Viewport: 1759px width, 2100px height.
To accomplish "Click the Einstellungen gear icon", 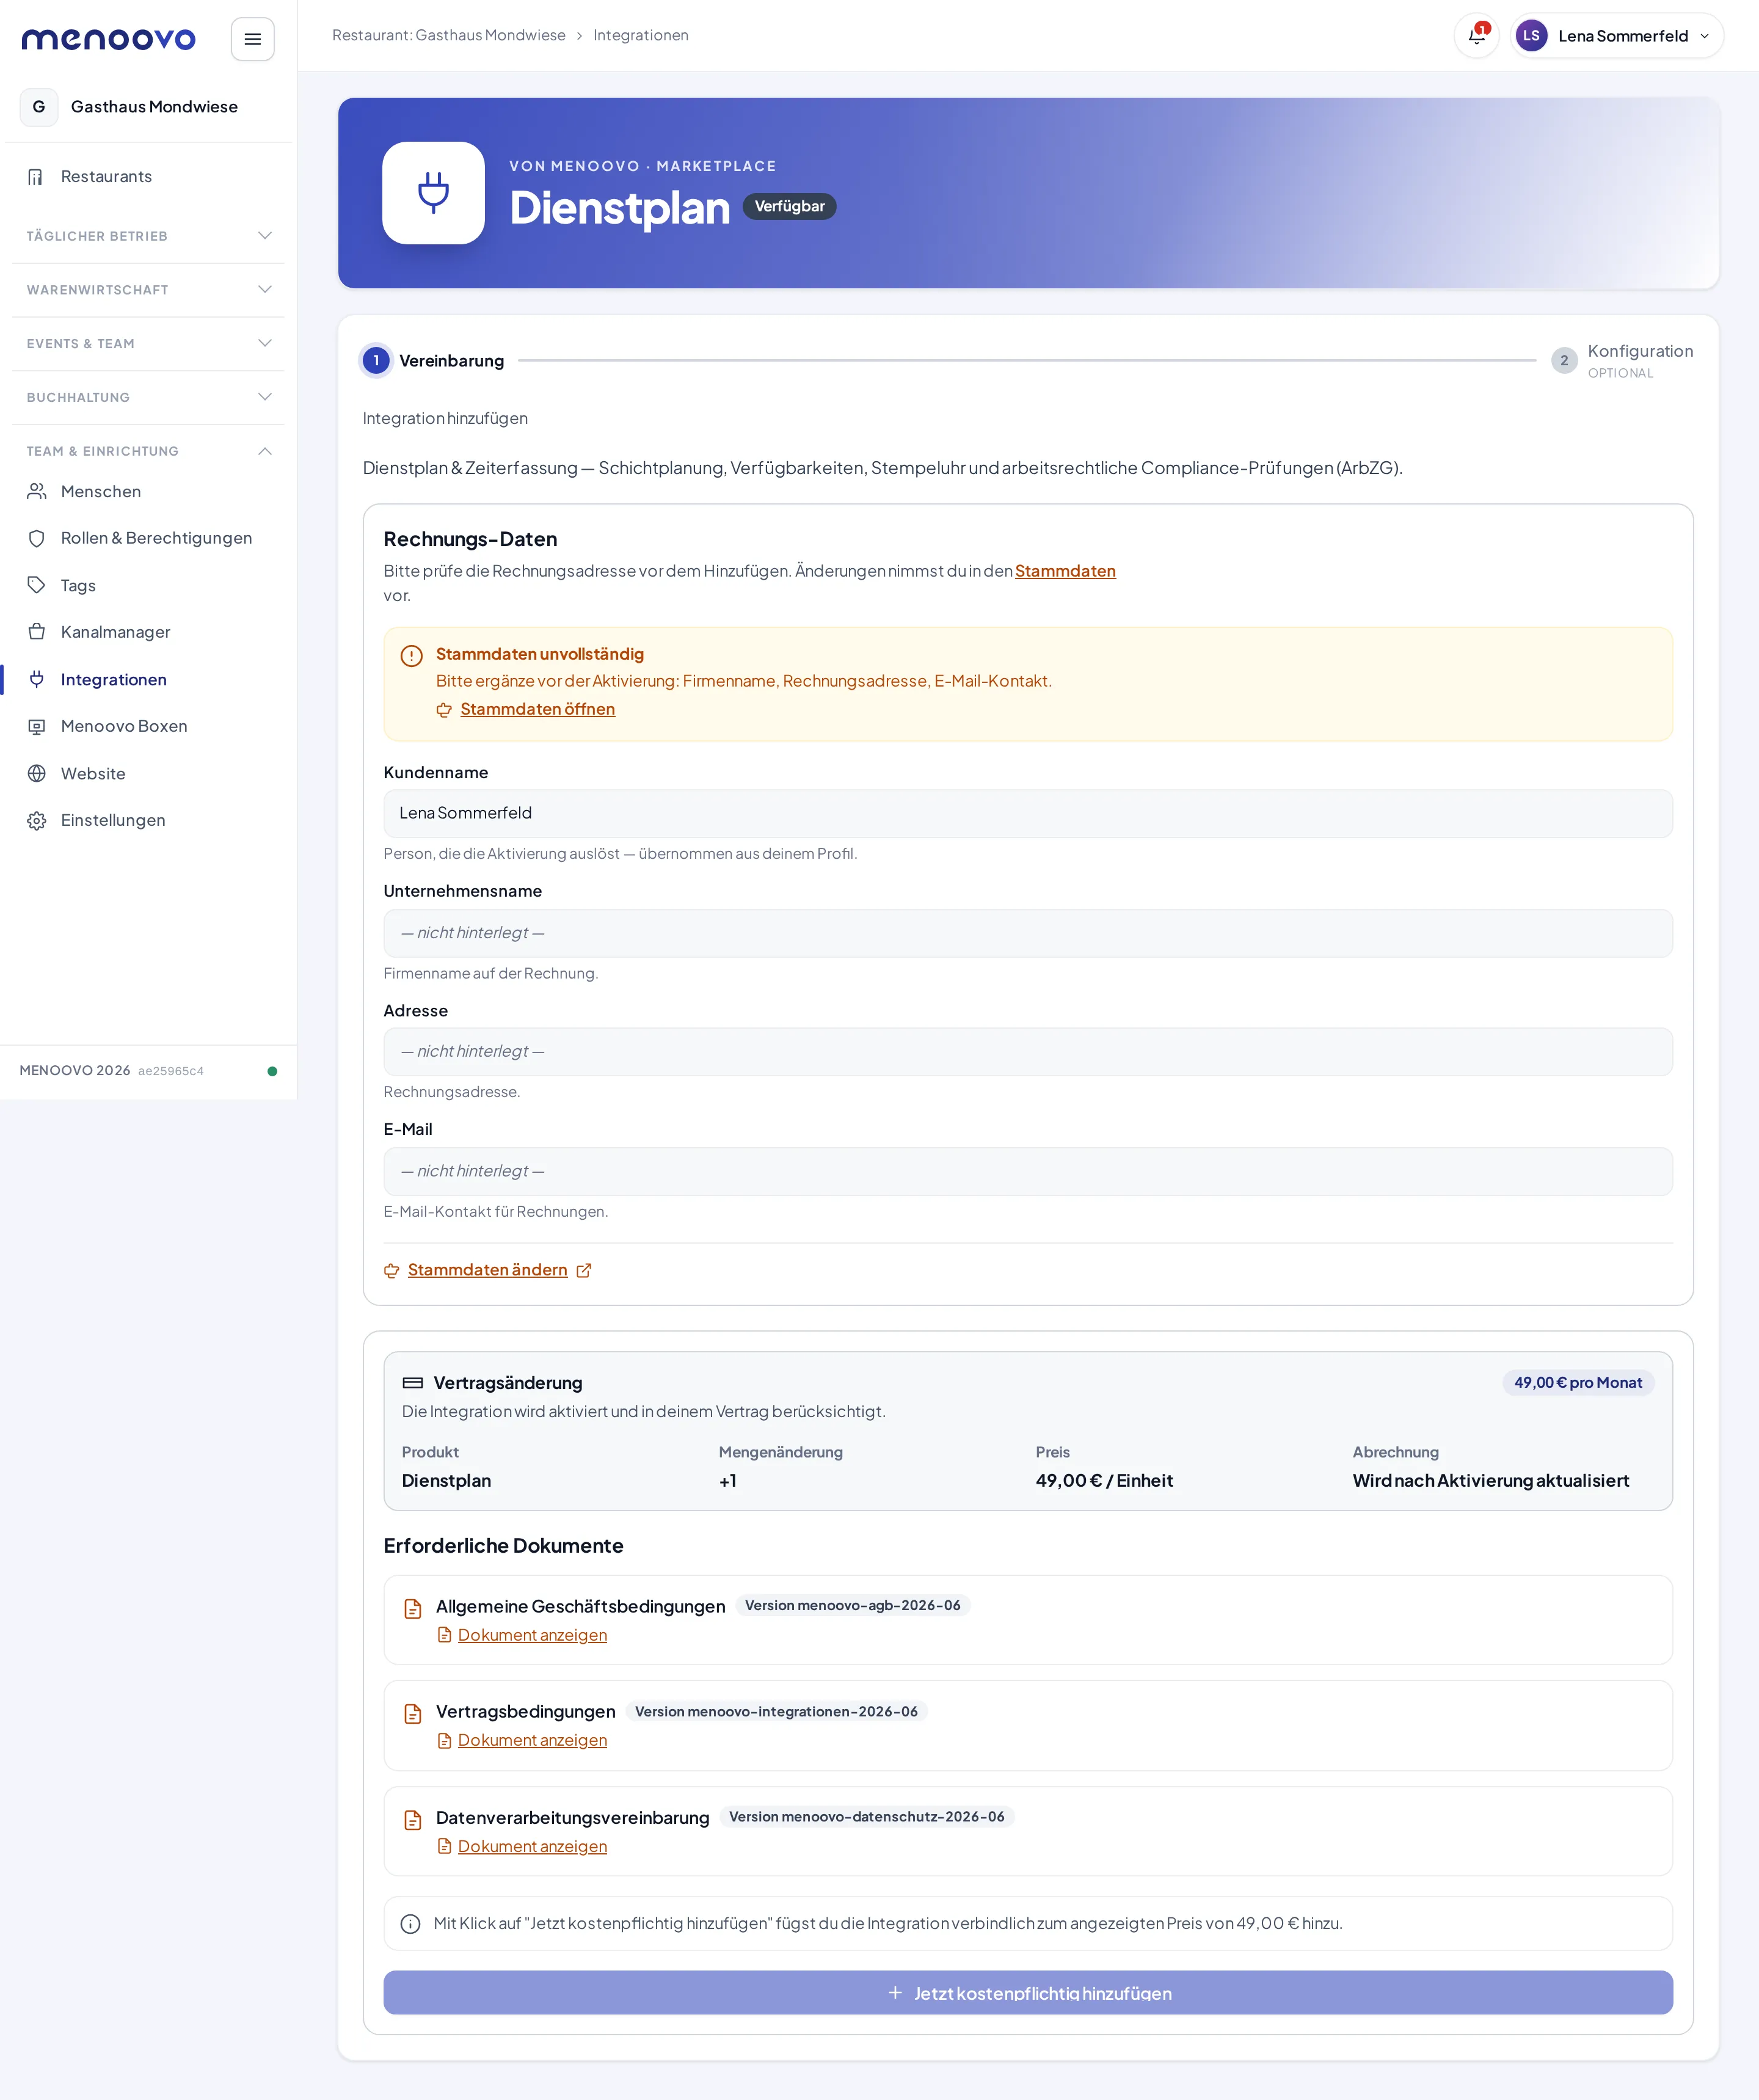I will pos(36,820).
